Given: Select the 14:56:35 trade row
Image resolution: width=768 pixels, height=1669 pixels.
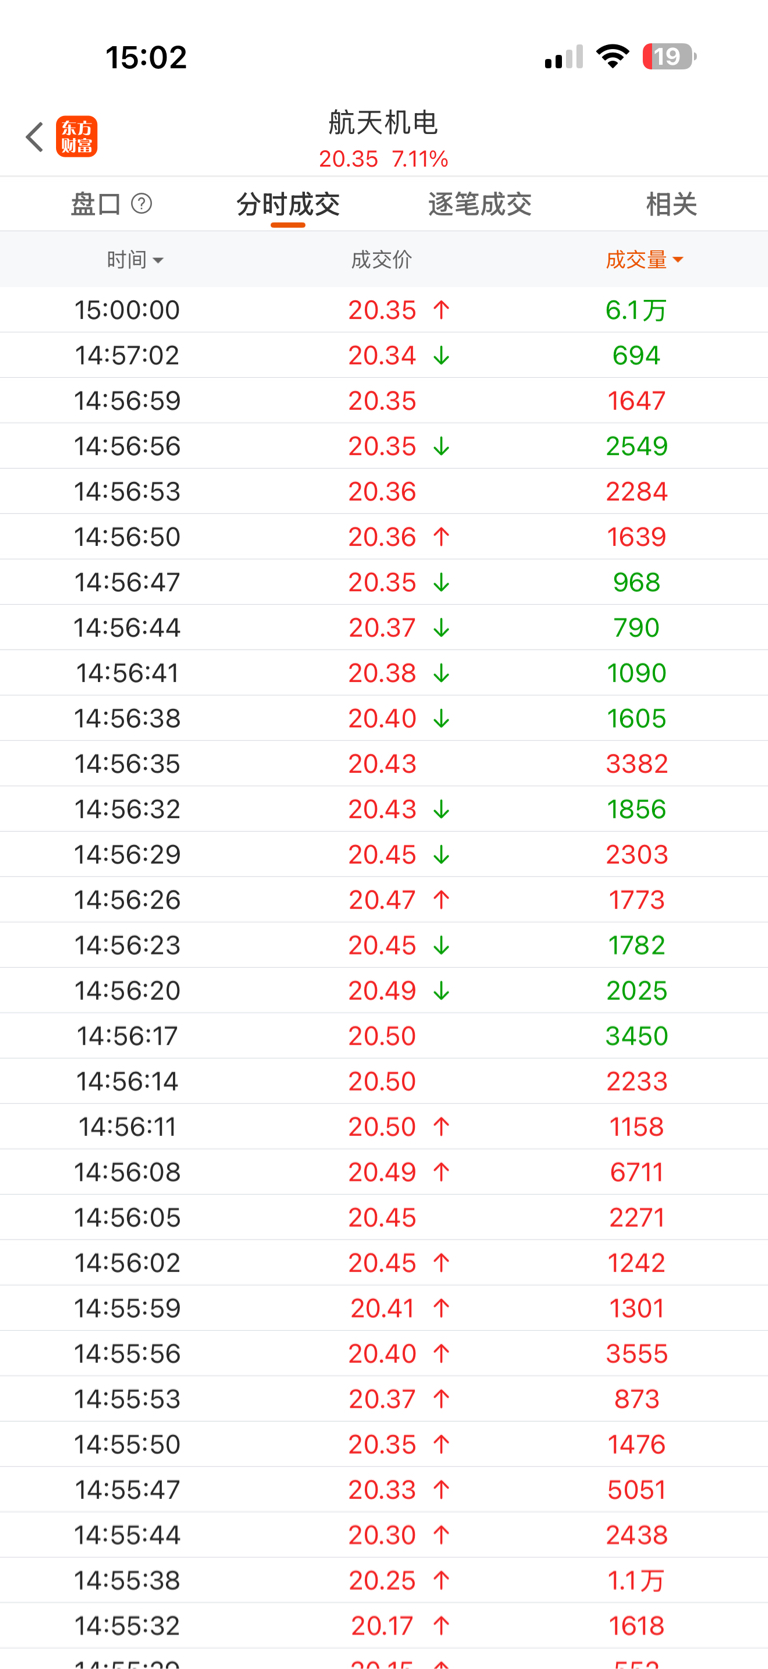Looking at the screenshot, I should coord(383,764).
